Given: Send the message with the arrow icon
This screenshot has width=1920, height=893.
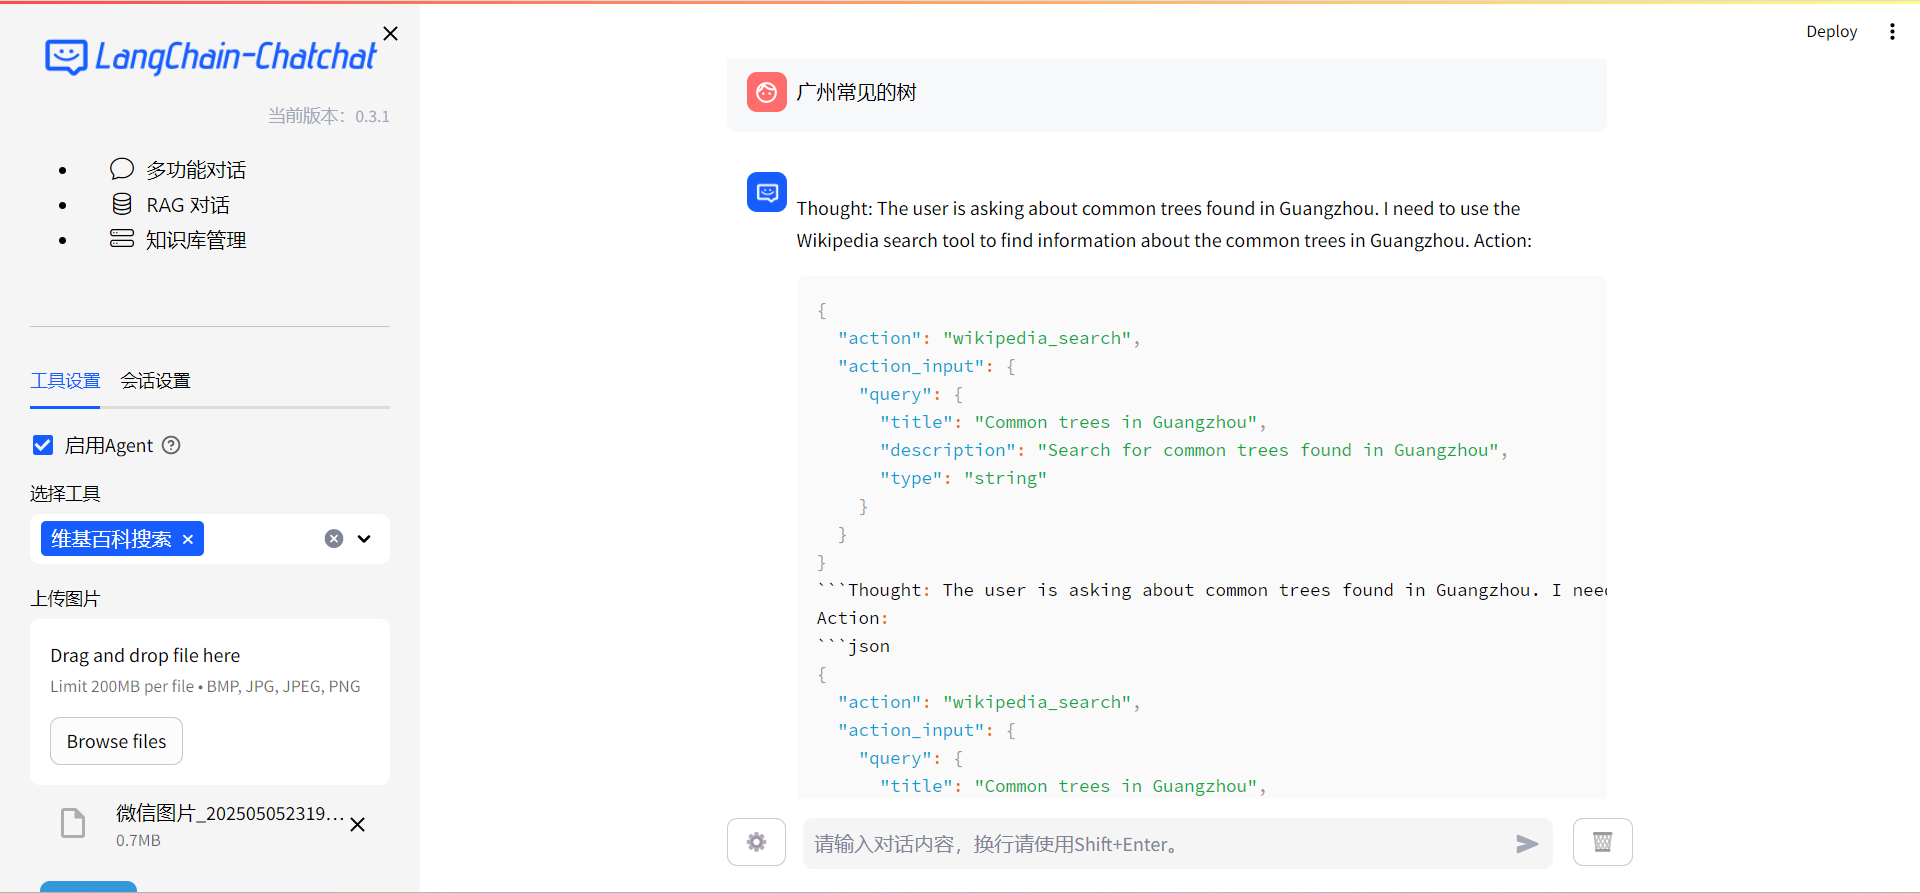Looking at the screenshot, I should 1527,844.
